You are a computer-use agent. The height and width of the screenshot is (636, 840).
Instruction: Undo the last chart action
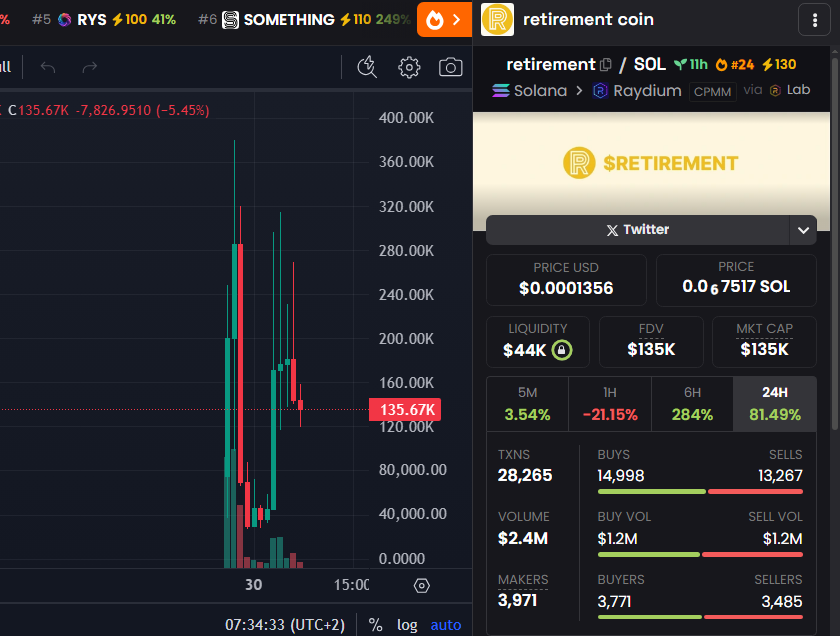click(48, 67)
